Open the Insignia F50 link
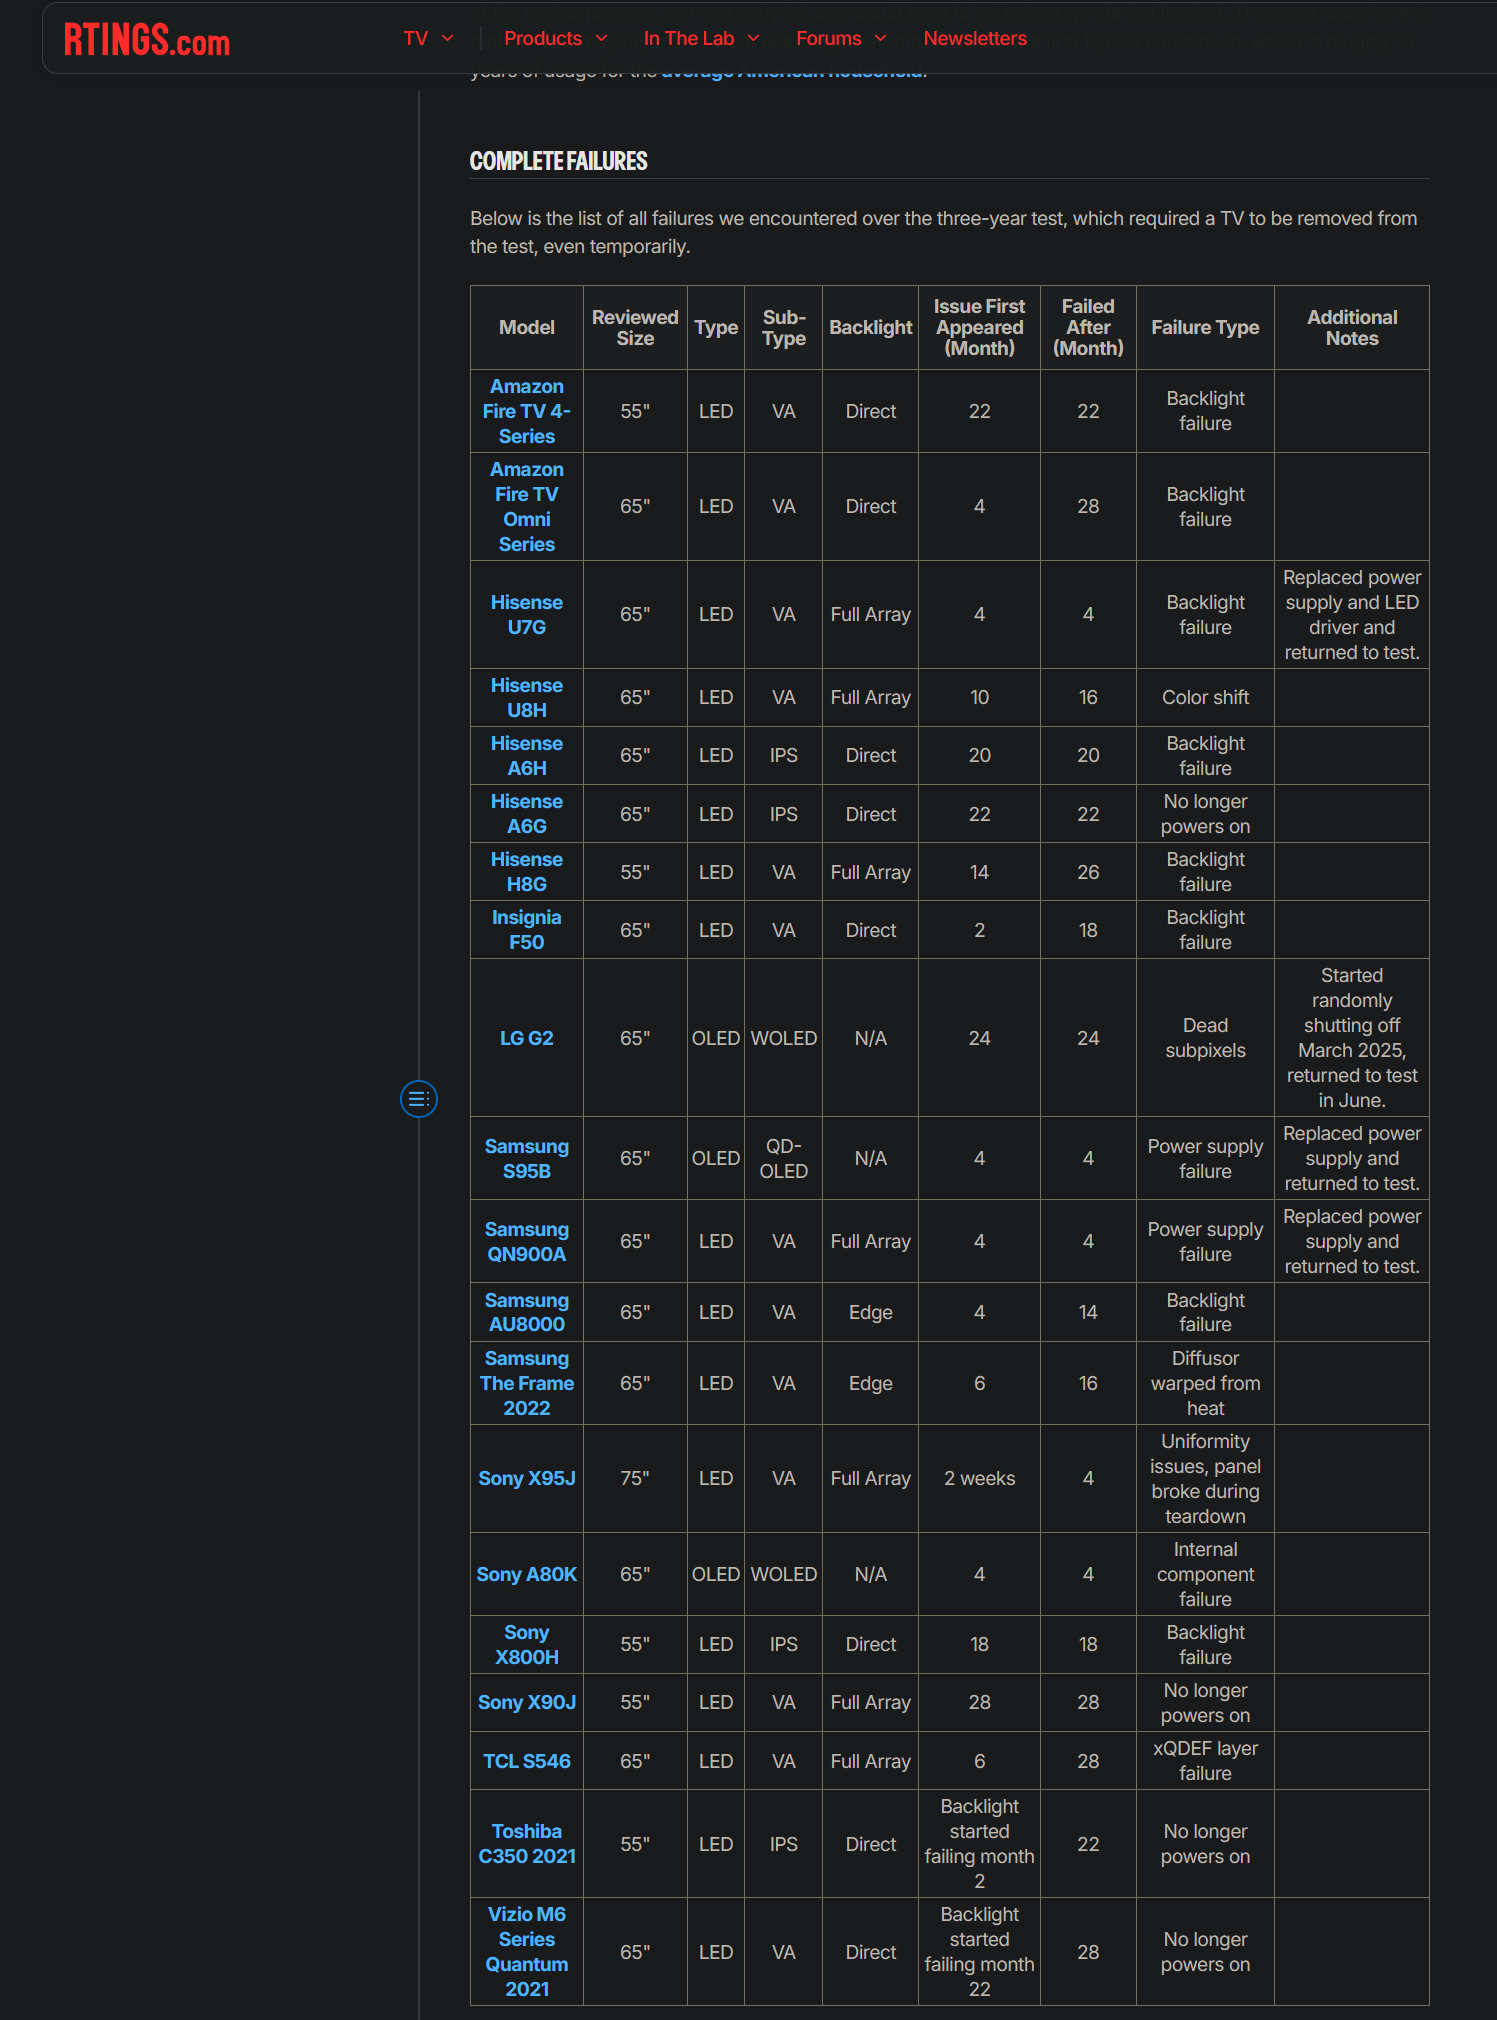 (x=527, y=930)
